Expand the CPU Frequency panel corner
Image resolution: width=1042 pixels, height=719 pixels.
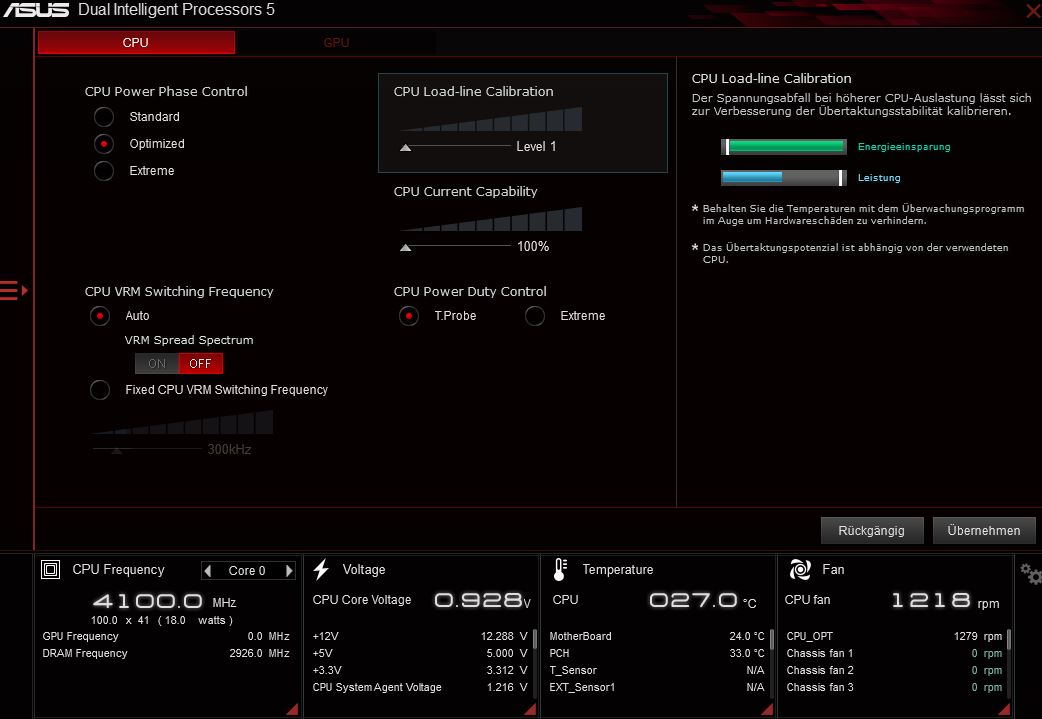point(292,709)
